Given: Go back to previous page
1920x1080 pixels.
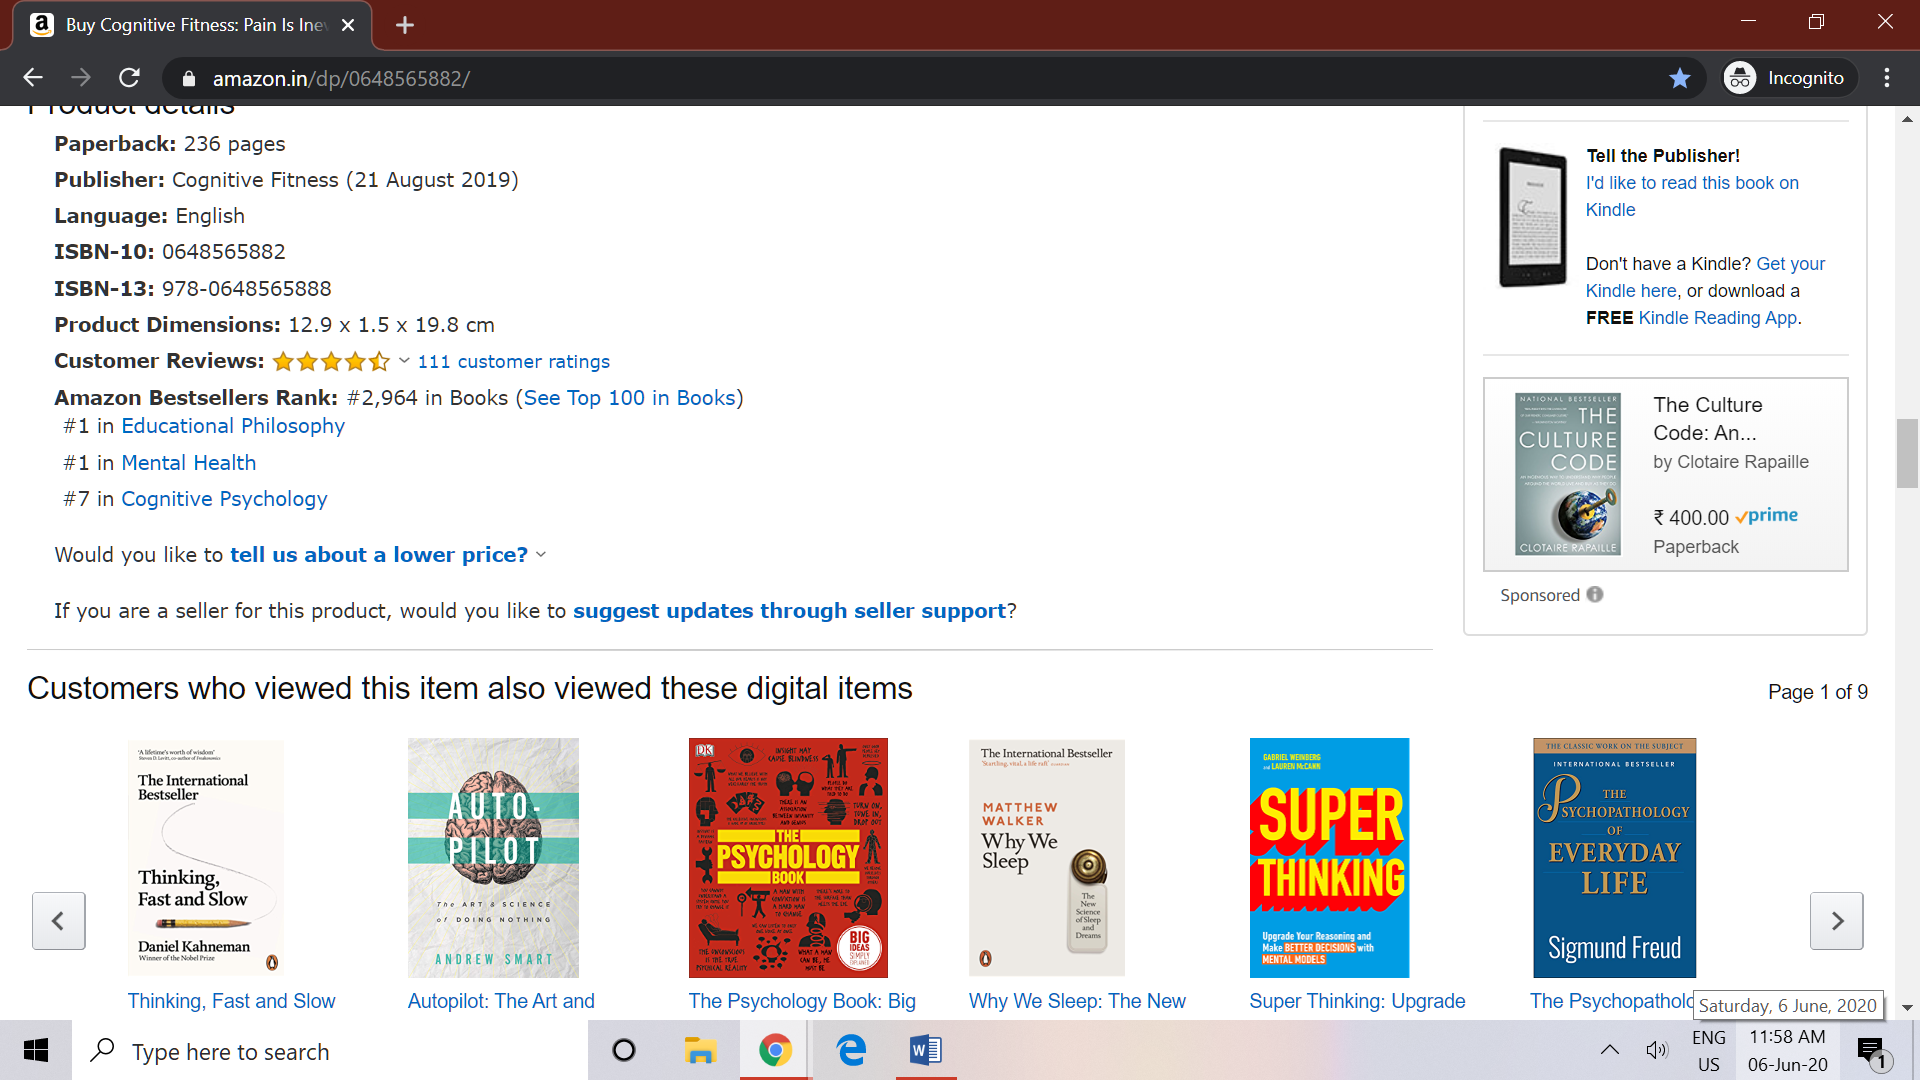Looking at the screenshot, I should 33,78.
